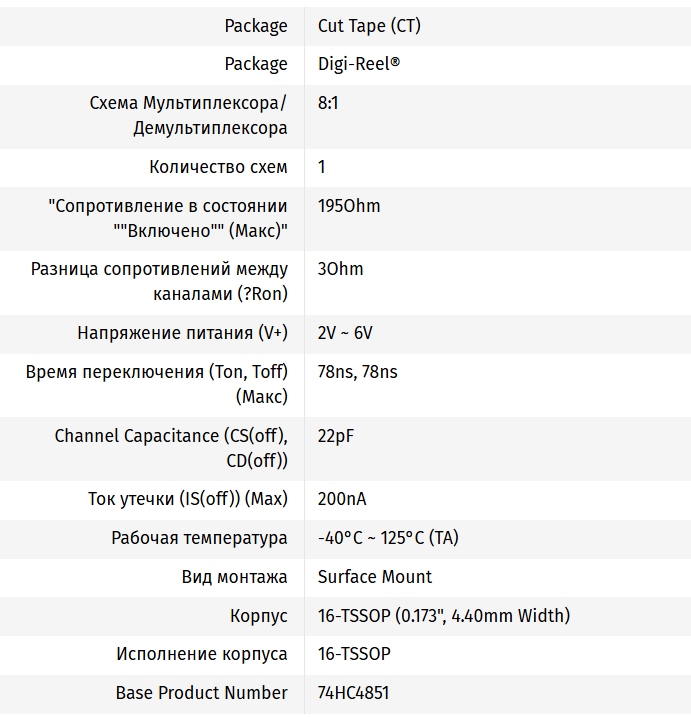Click the Схема Мультиплексора/Демультиплексора label
691x717 pixels.
coord(188,116)
